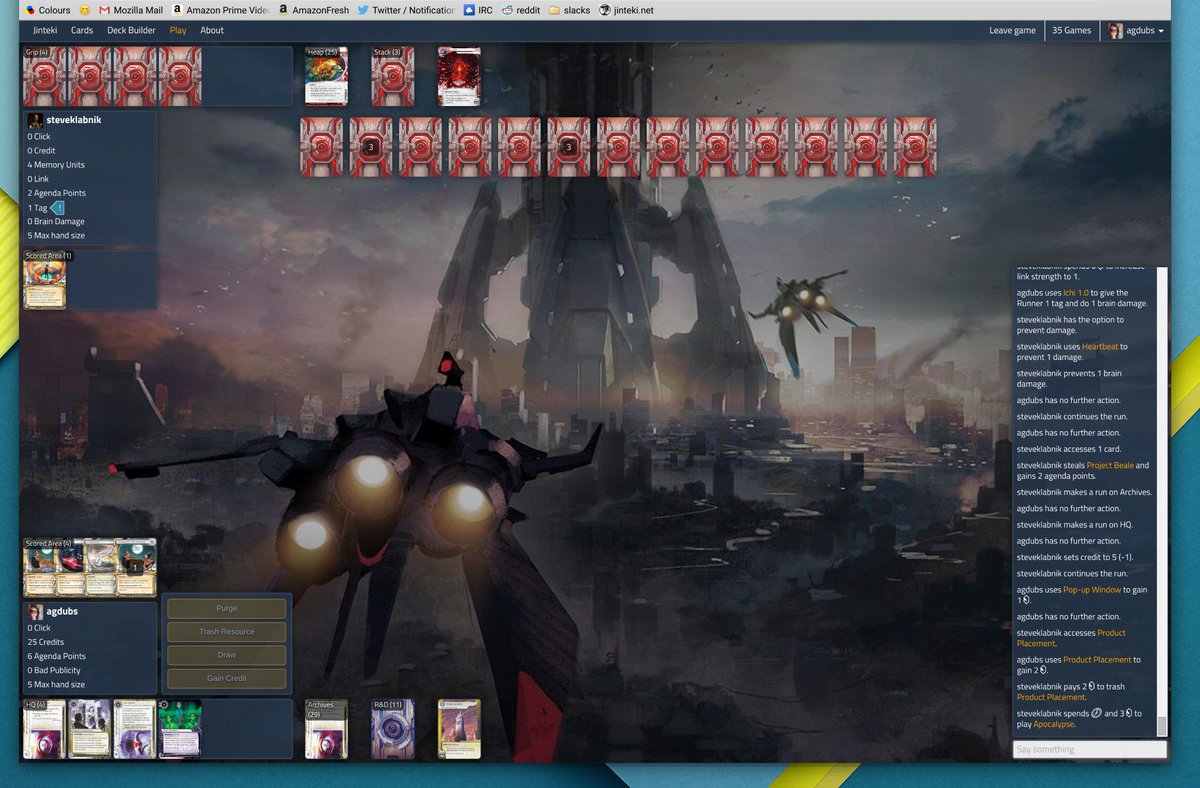Click the Trash Resource button
This screenshot has width=1200, height=788.
pos(226,631)
